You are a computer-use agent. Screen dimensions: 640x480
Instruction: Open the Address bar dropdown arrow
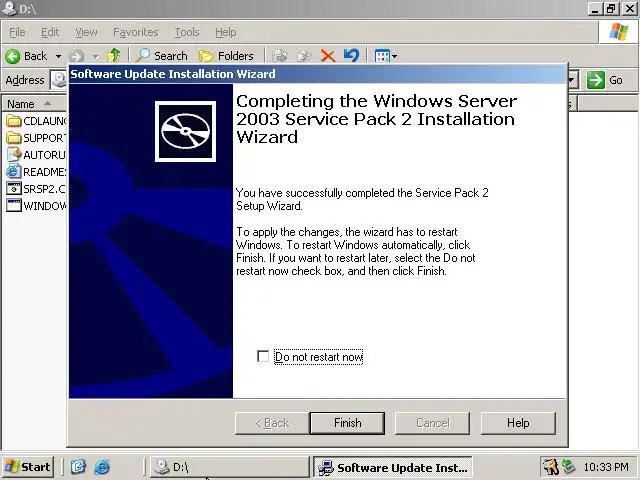click(573, 80)
